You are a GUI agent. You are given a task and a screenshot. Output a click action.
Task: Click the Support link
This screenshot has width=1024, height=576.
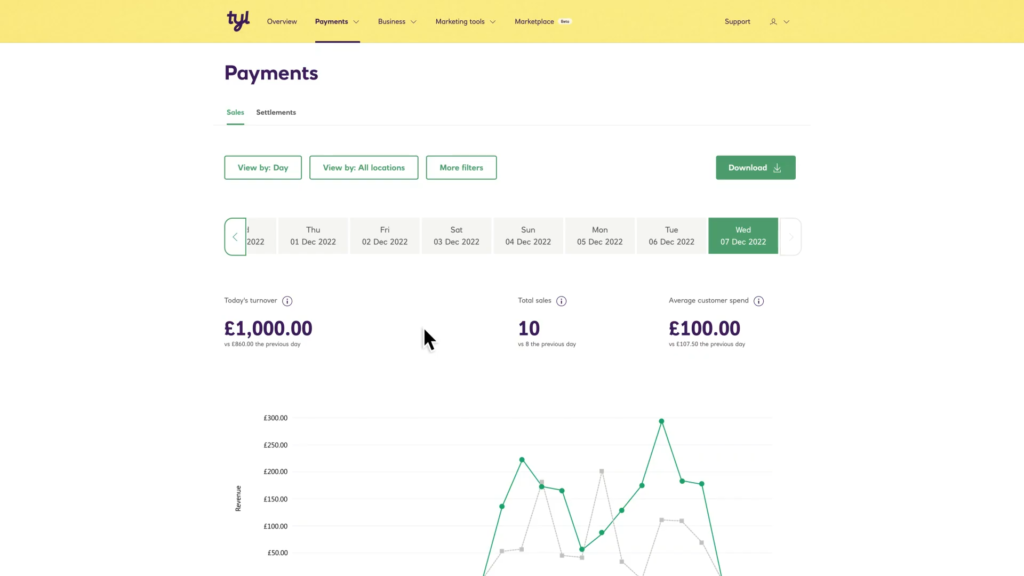[737, 21]
